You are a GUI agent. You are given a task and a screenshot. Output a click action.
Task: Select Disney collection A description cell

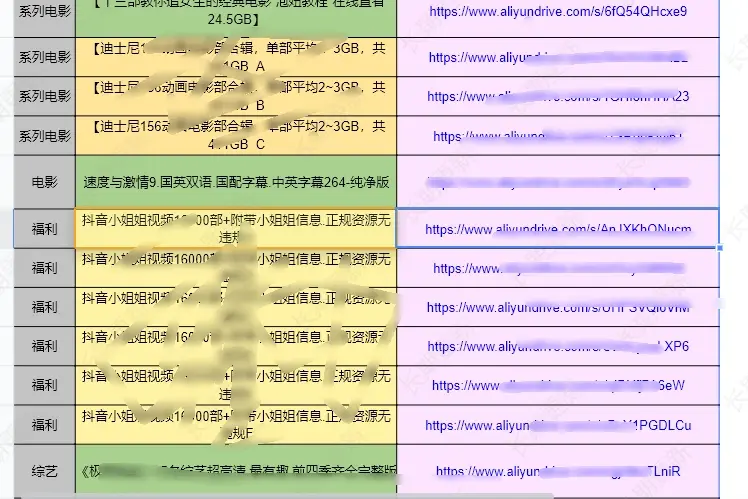[x=236, y=57]
